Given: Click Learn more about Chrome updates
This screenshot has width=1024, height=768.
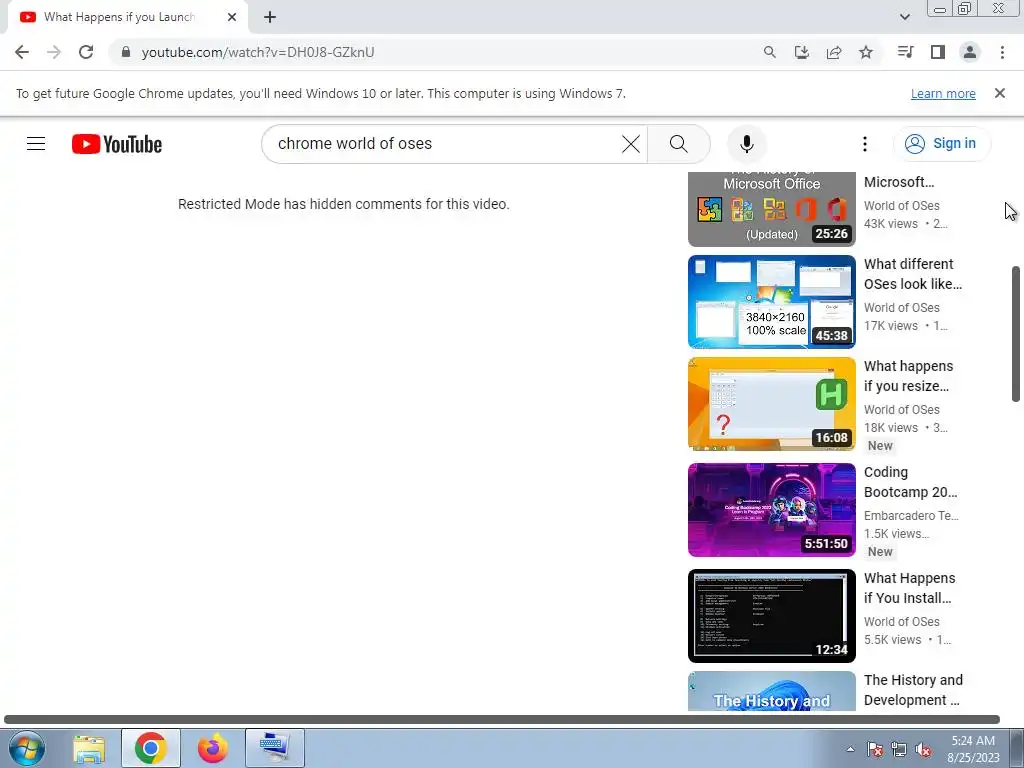Looking at the screenshot, I should [x=943, y=93].
